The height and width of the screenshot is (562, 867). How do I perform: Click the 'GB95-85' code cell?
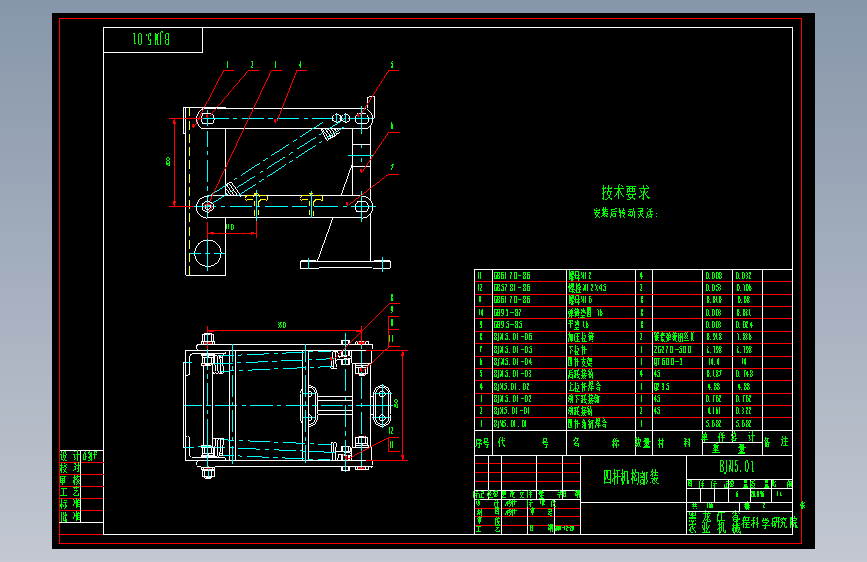click(508, 325)
